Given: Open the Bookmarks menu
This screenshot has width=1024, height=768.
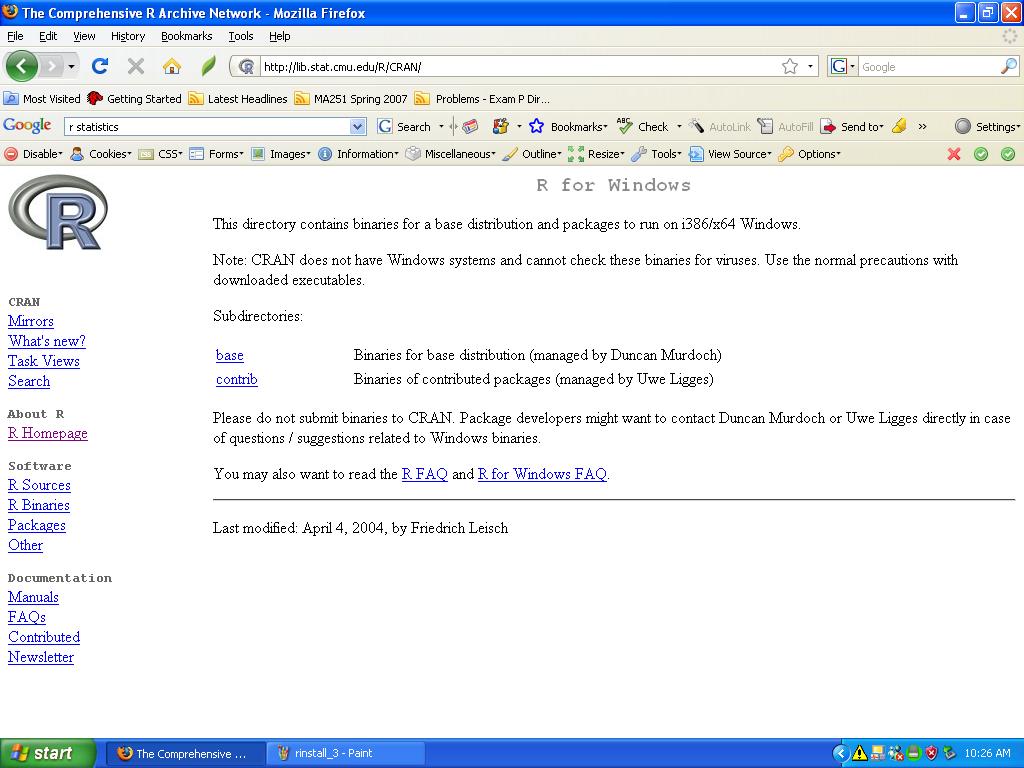Looking at the screenshot, I should [186, 36].
